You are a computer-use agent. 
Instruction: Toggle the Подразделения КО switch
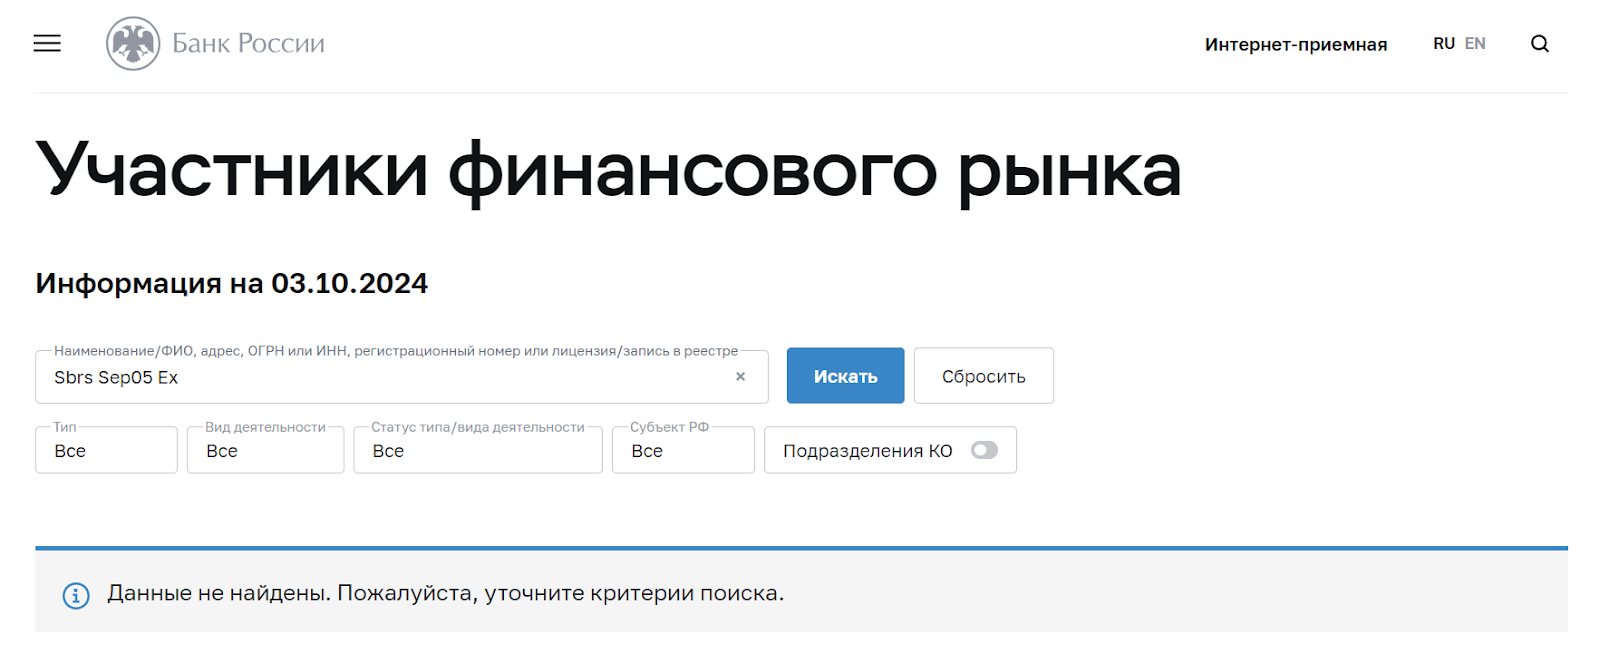(984, 450)
